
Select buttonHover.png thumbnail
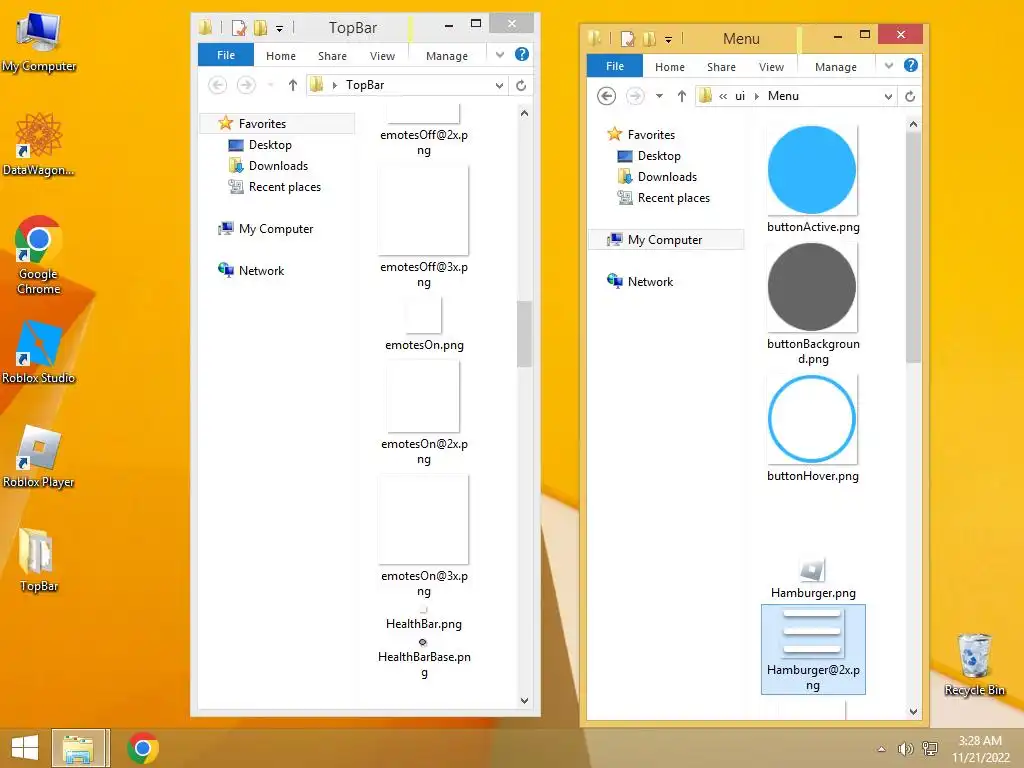point(812,419)
